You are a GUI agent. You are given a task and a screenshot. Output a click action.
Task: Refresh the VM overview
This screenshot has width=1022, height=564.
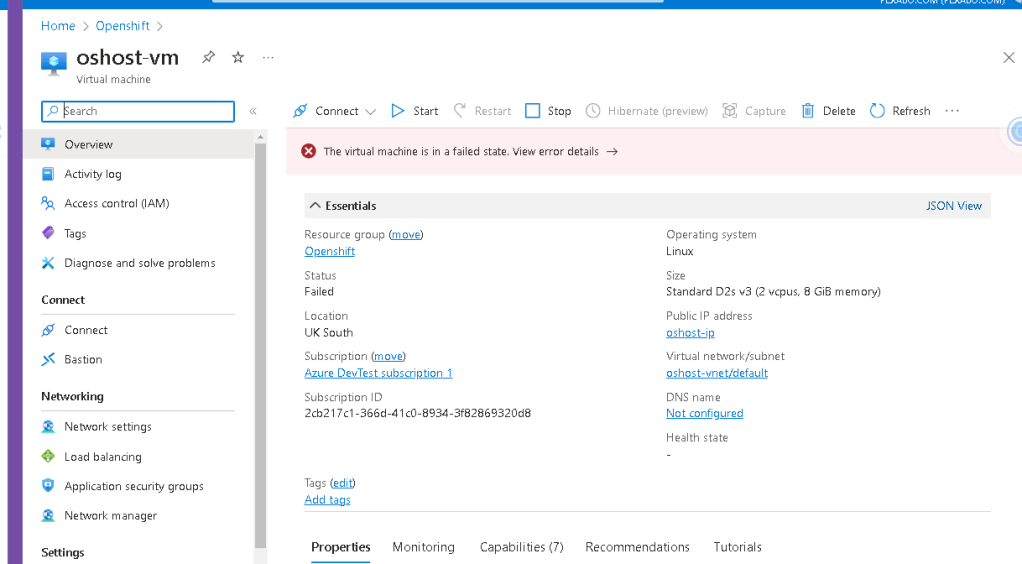[x=900, y=111]
